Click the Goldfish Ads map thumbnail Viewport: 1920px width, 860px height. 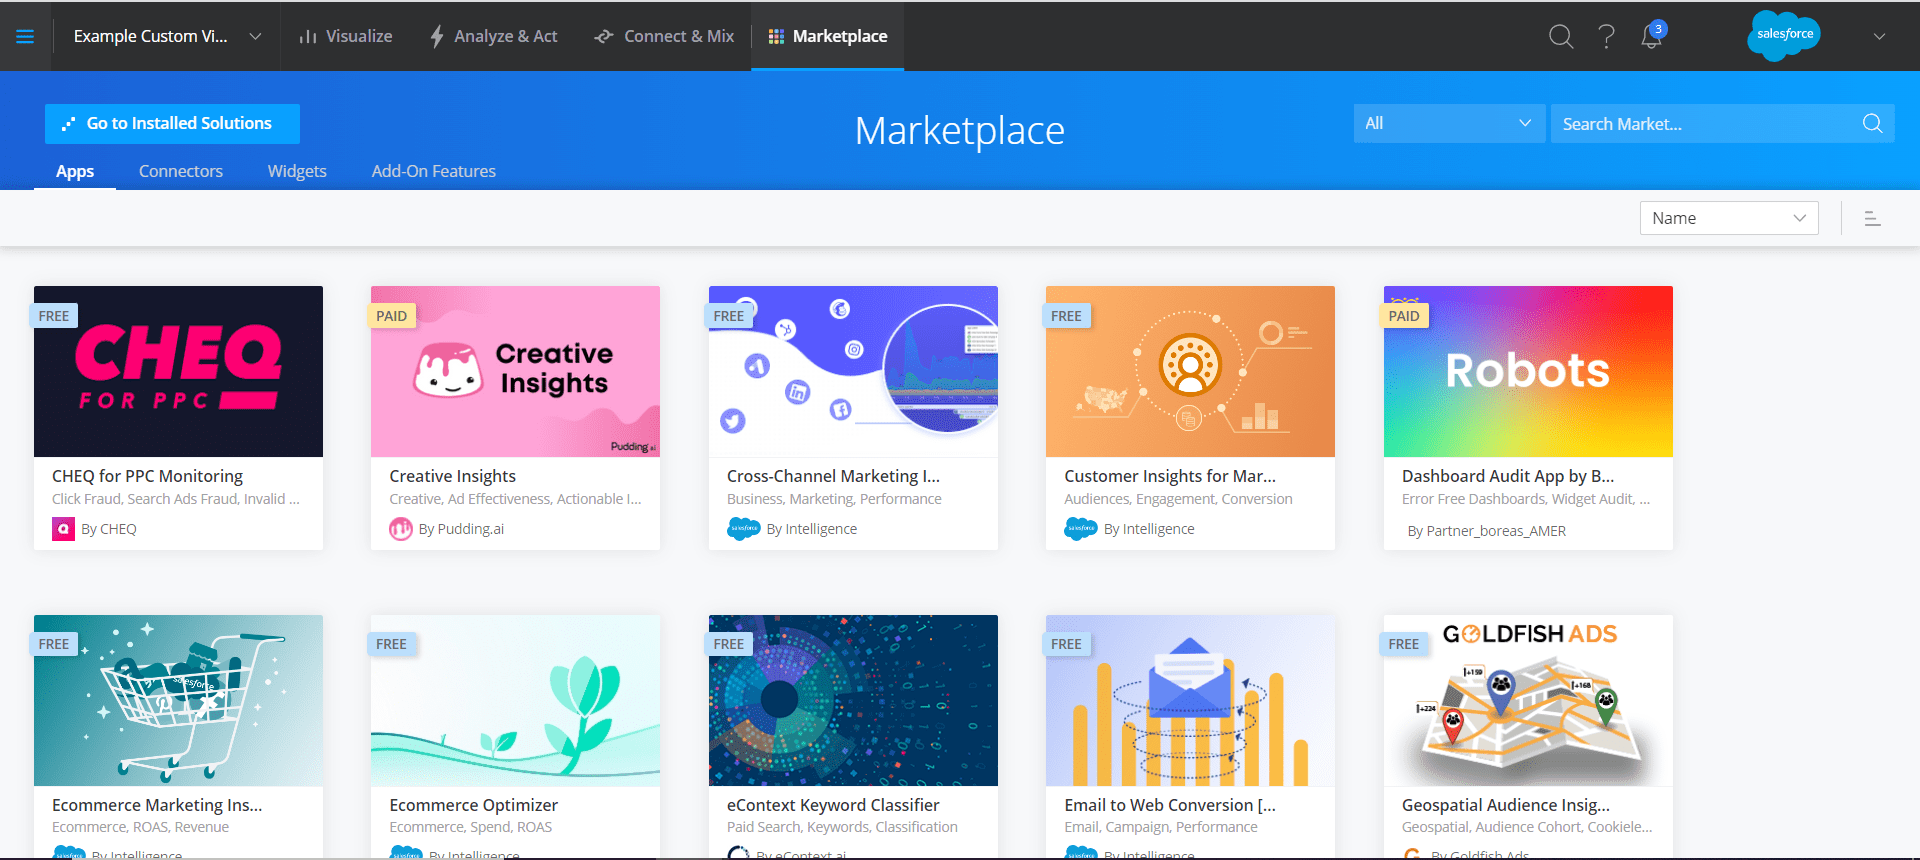tap(1528, 700)
